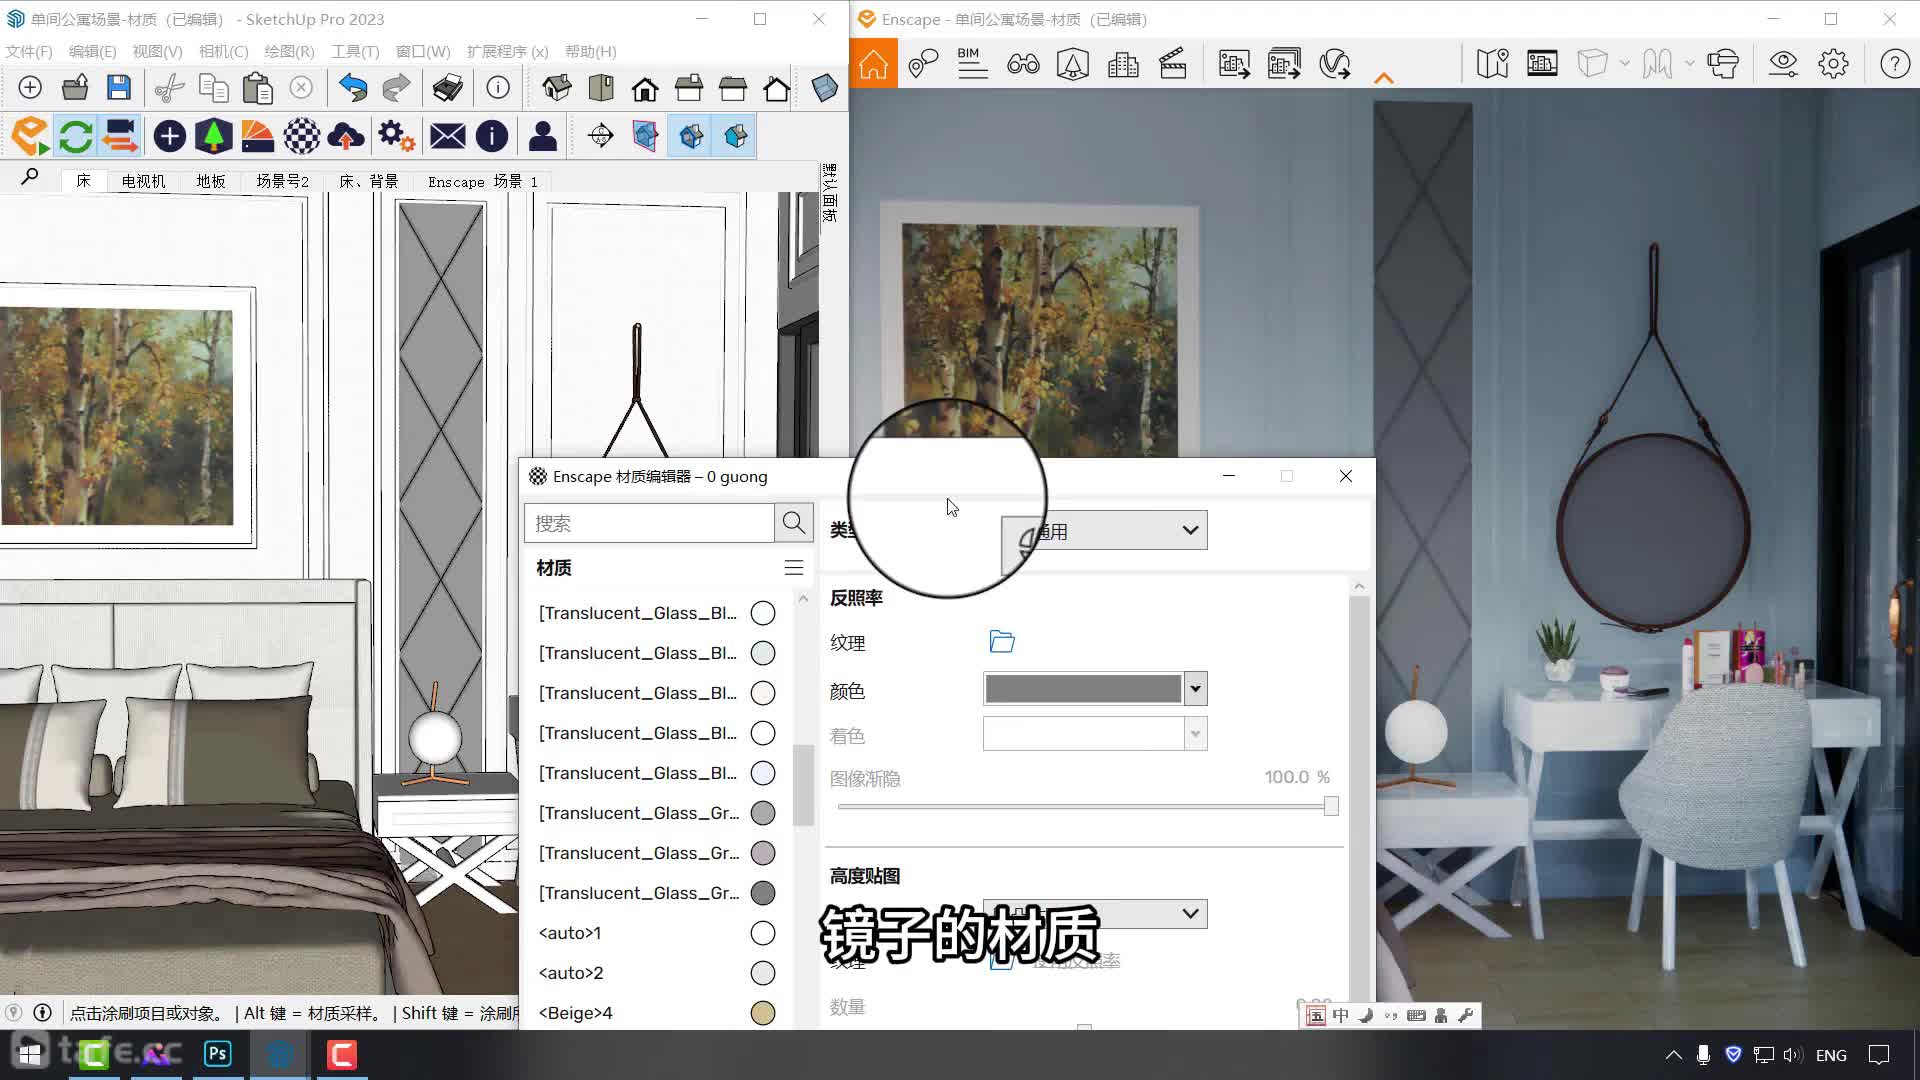This screenshot has width=1920, height=1080.
Task: Select the <auto>1 material
Action: tap(657, 933)
